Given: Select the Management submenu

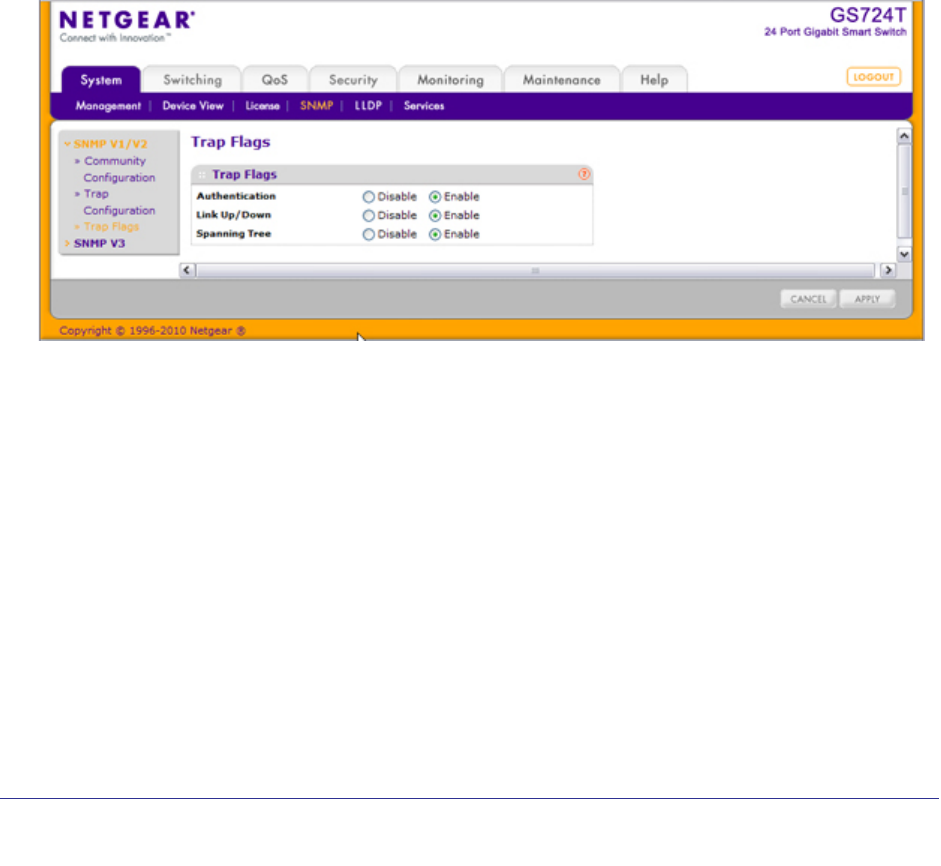Looking at the screenshot, I should point(108,106).
